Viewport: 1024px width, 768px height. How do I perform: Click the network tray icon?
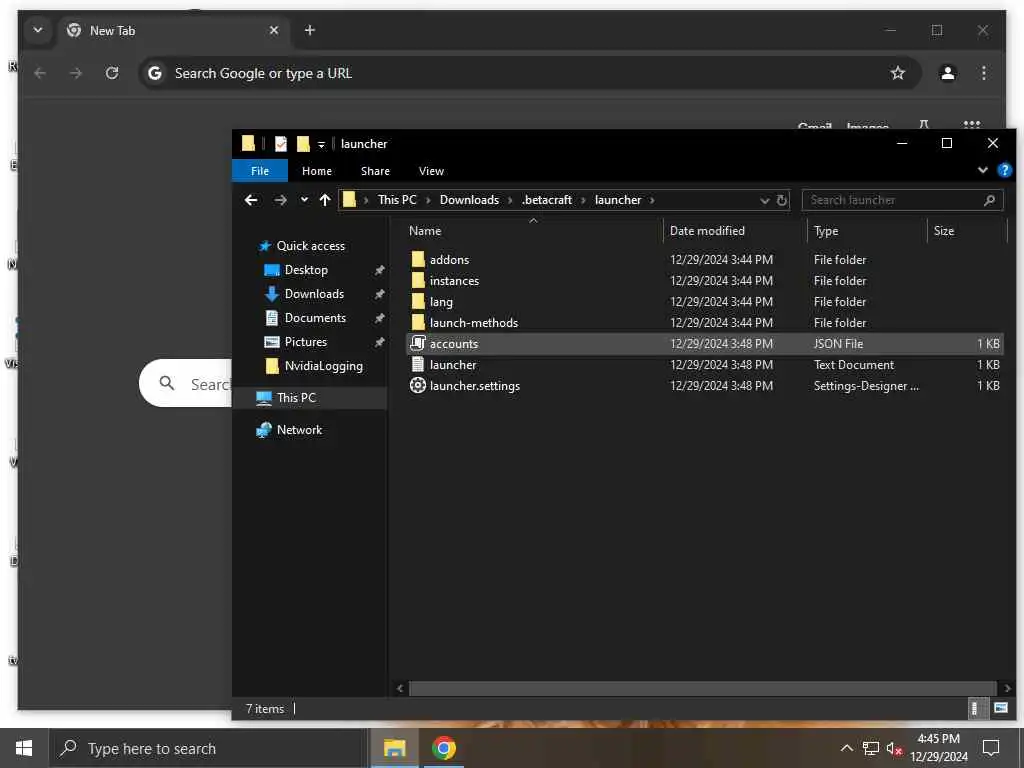click(x=871, y=748)
